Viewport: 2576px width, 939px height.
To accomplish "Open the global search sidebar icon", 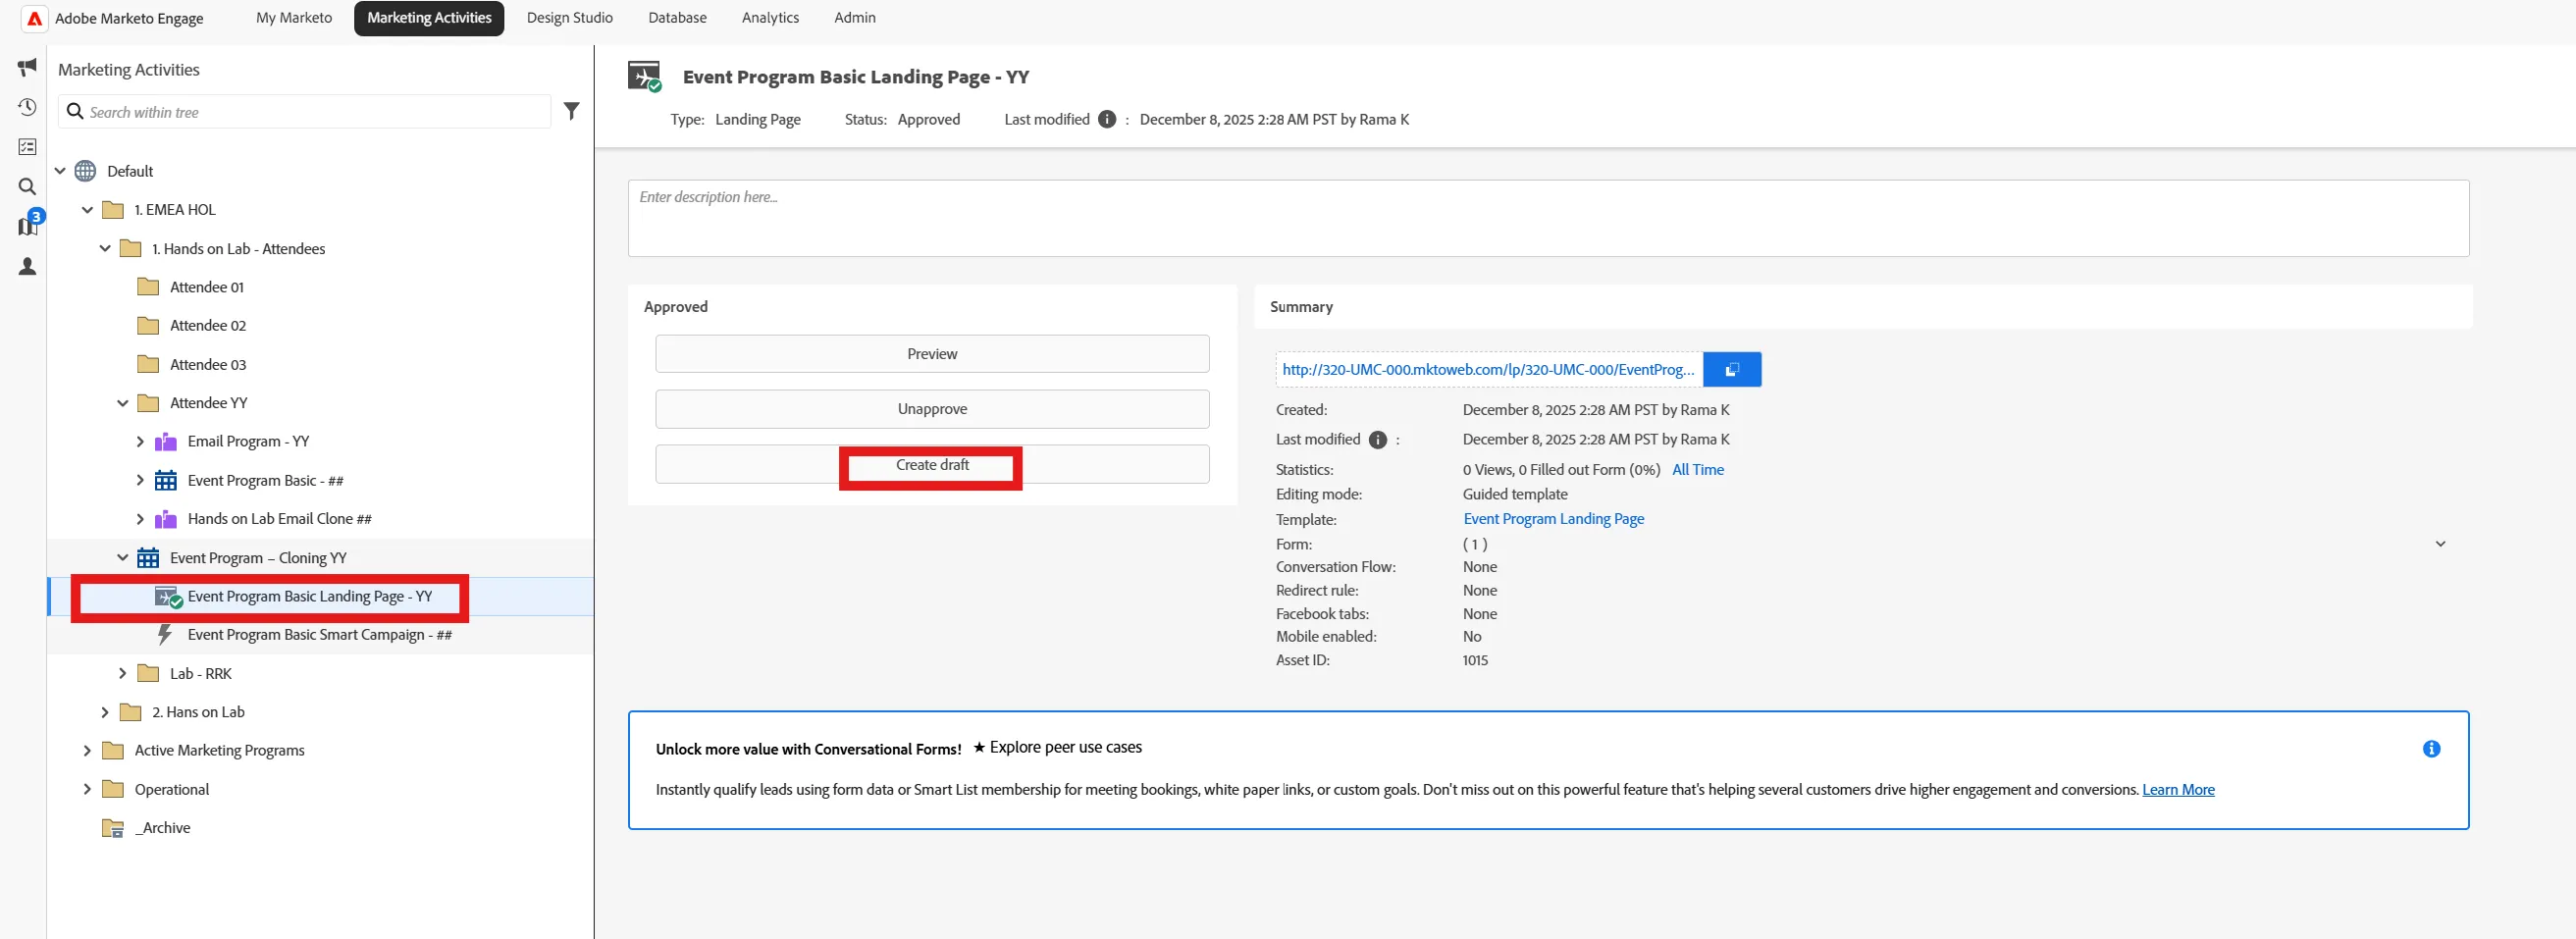I will pyautogui.click(x=27, y=187).
